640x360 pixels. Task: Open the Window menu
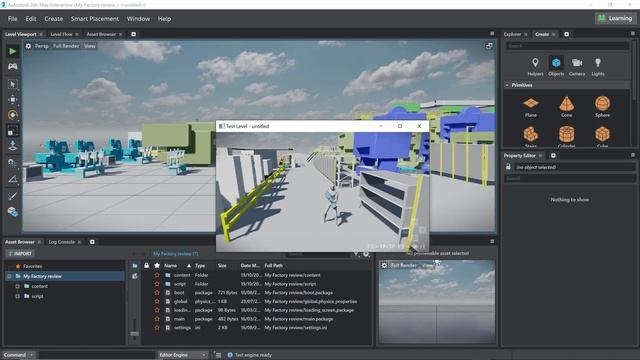point(138,19)
